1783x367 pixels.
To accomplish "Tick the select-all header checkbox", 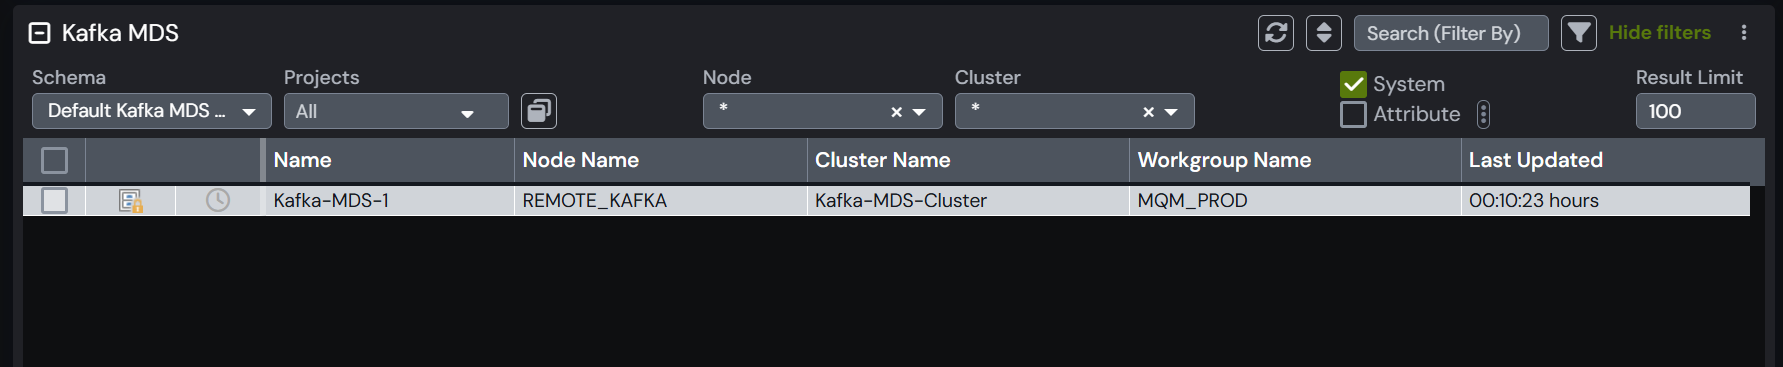I will [x=55, y=160].
